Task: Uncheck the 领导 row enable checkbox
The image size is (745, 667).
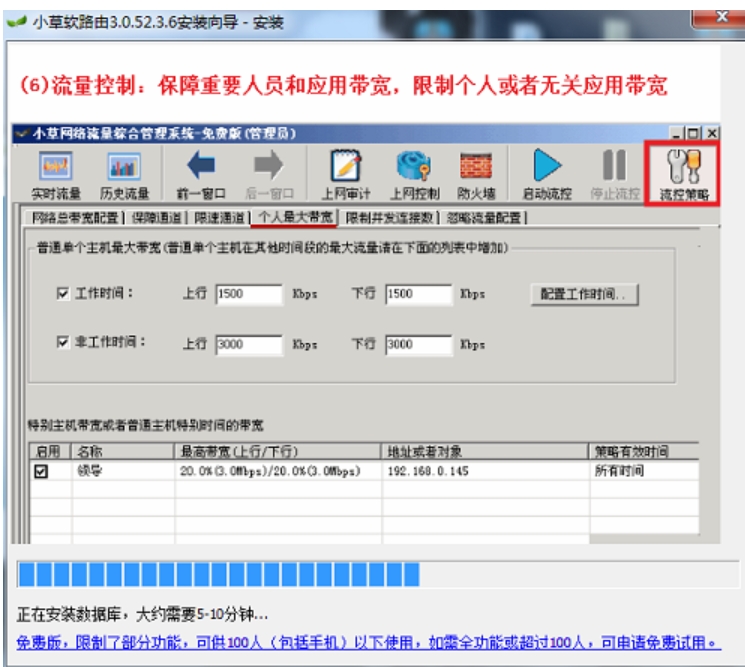Action: pos(41,471)
